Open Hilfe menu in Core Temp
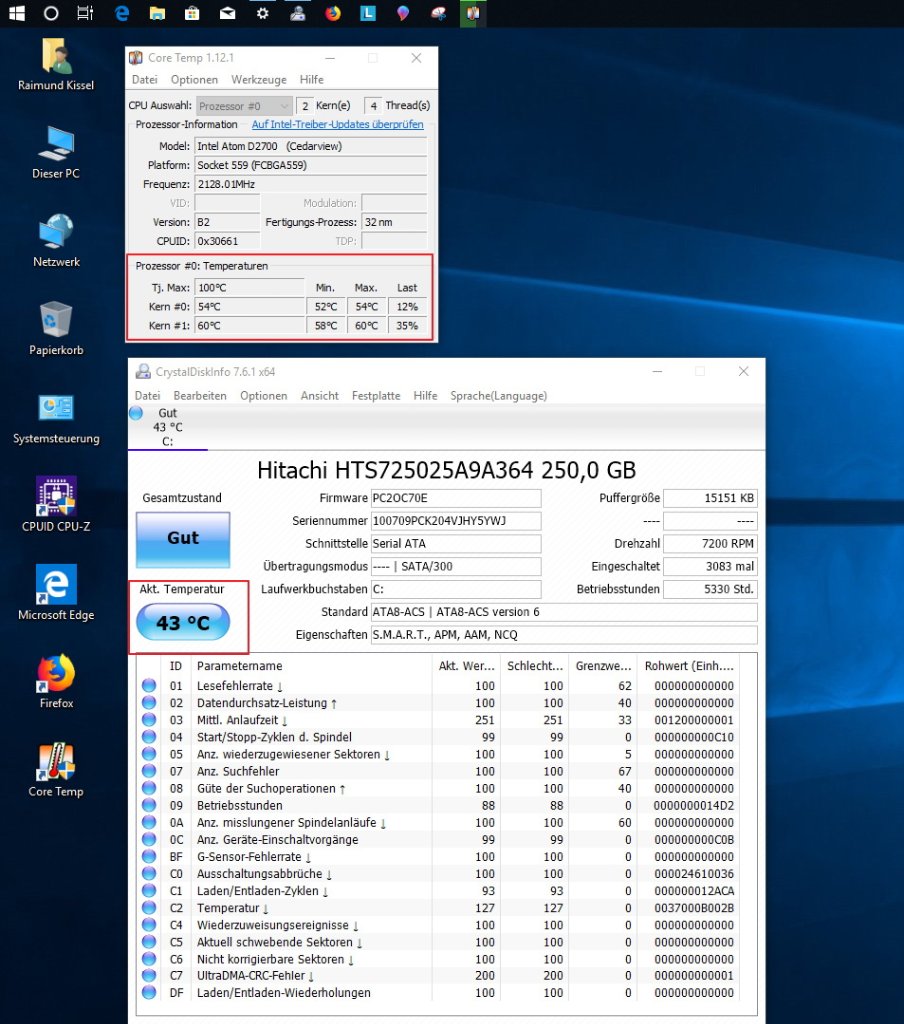Image resolution: width=904 pixels, height=1024 pixels. click(312, 80)
